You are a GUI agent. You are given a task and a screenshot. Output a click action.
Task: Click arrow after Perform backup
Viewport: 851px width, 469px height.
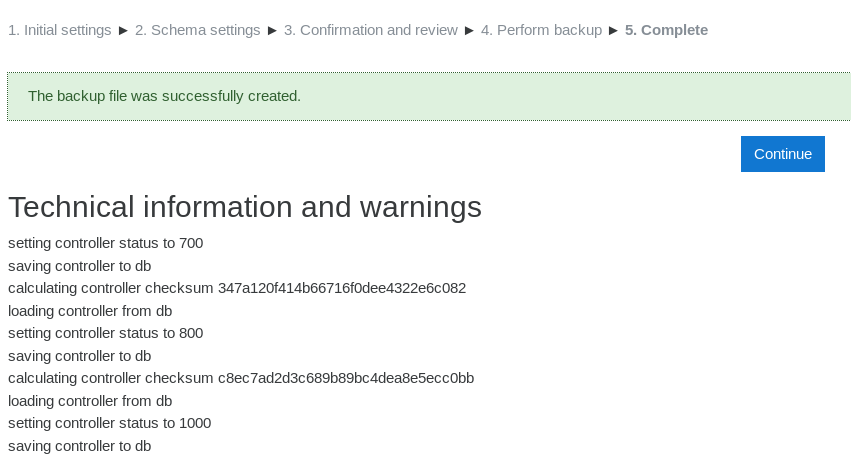coord(613,30)
